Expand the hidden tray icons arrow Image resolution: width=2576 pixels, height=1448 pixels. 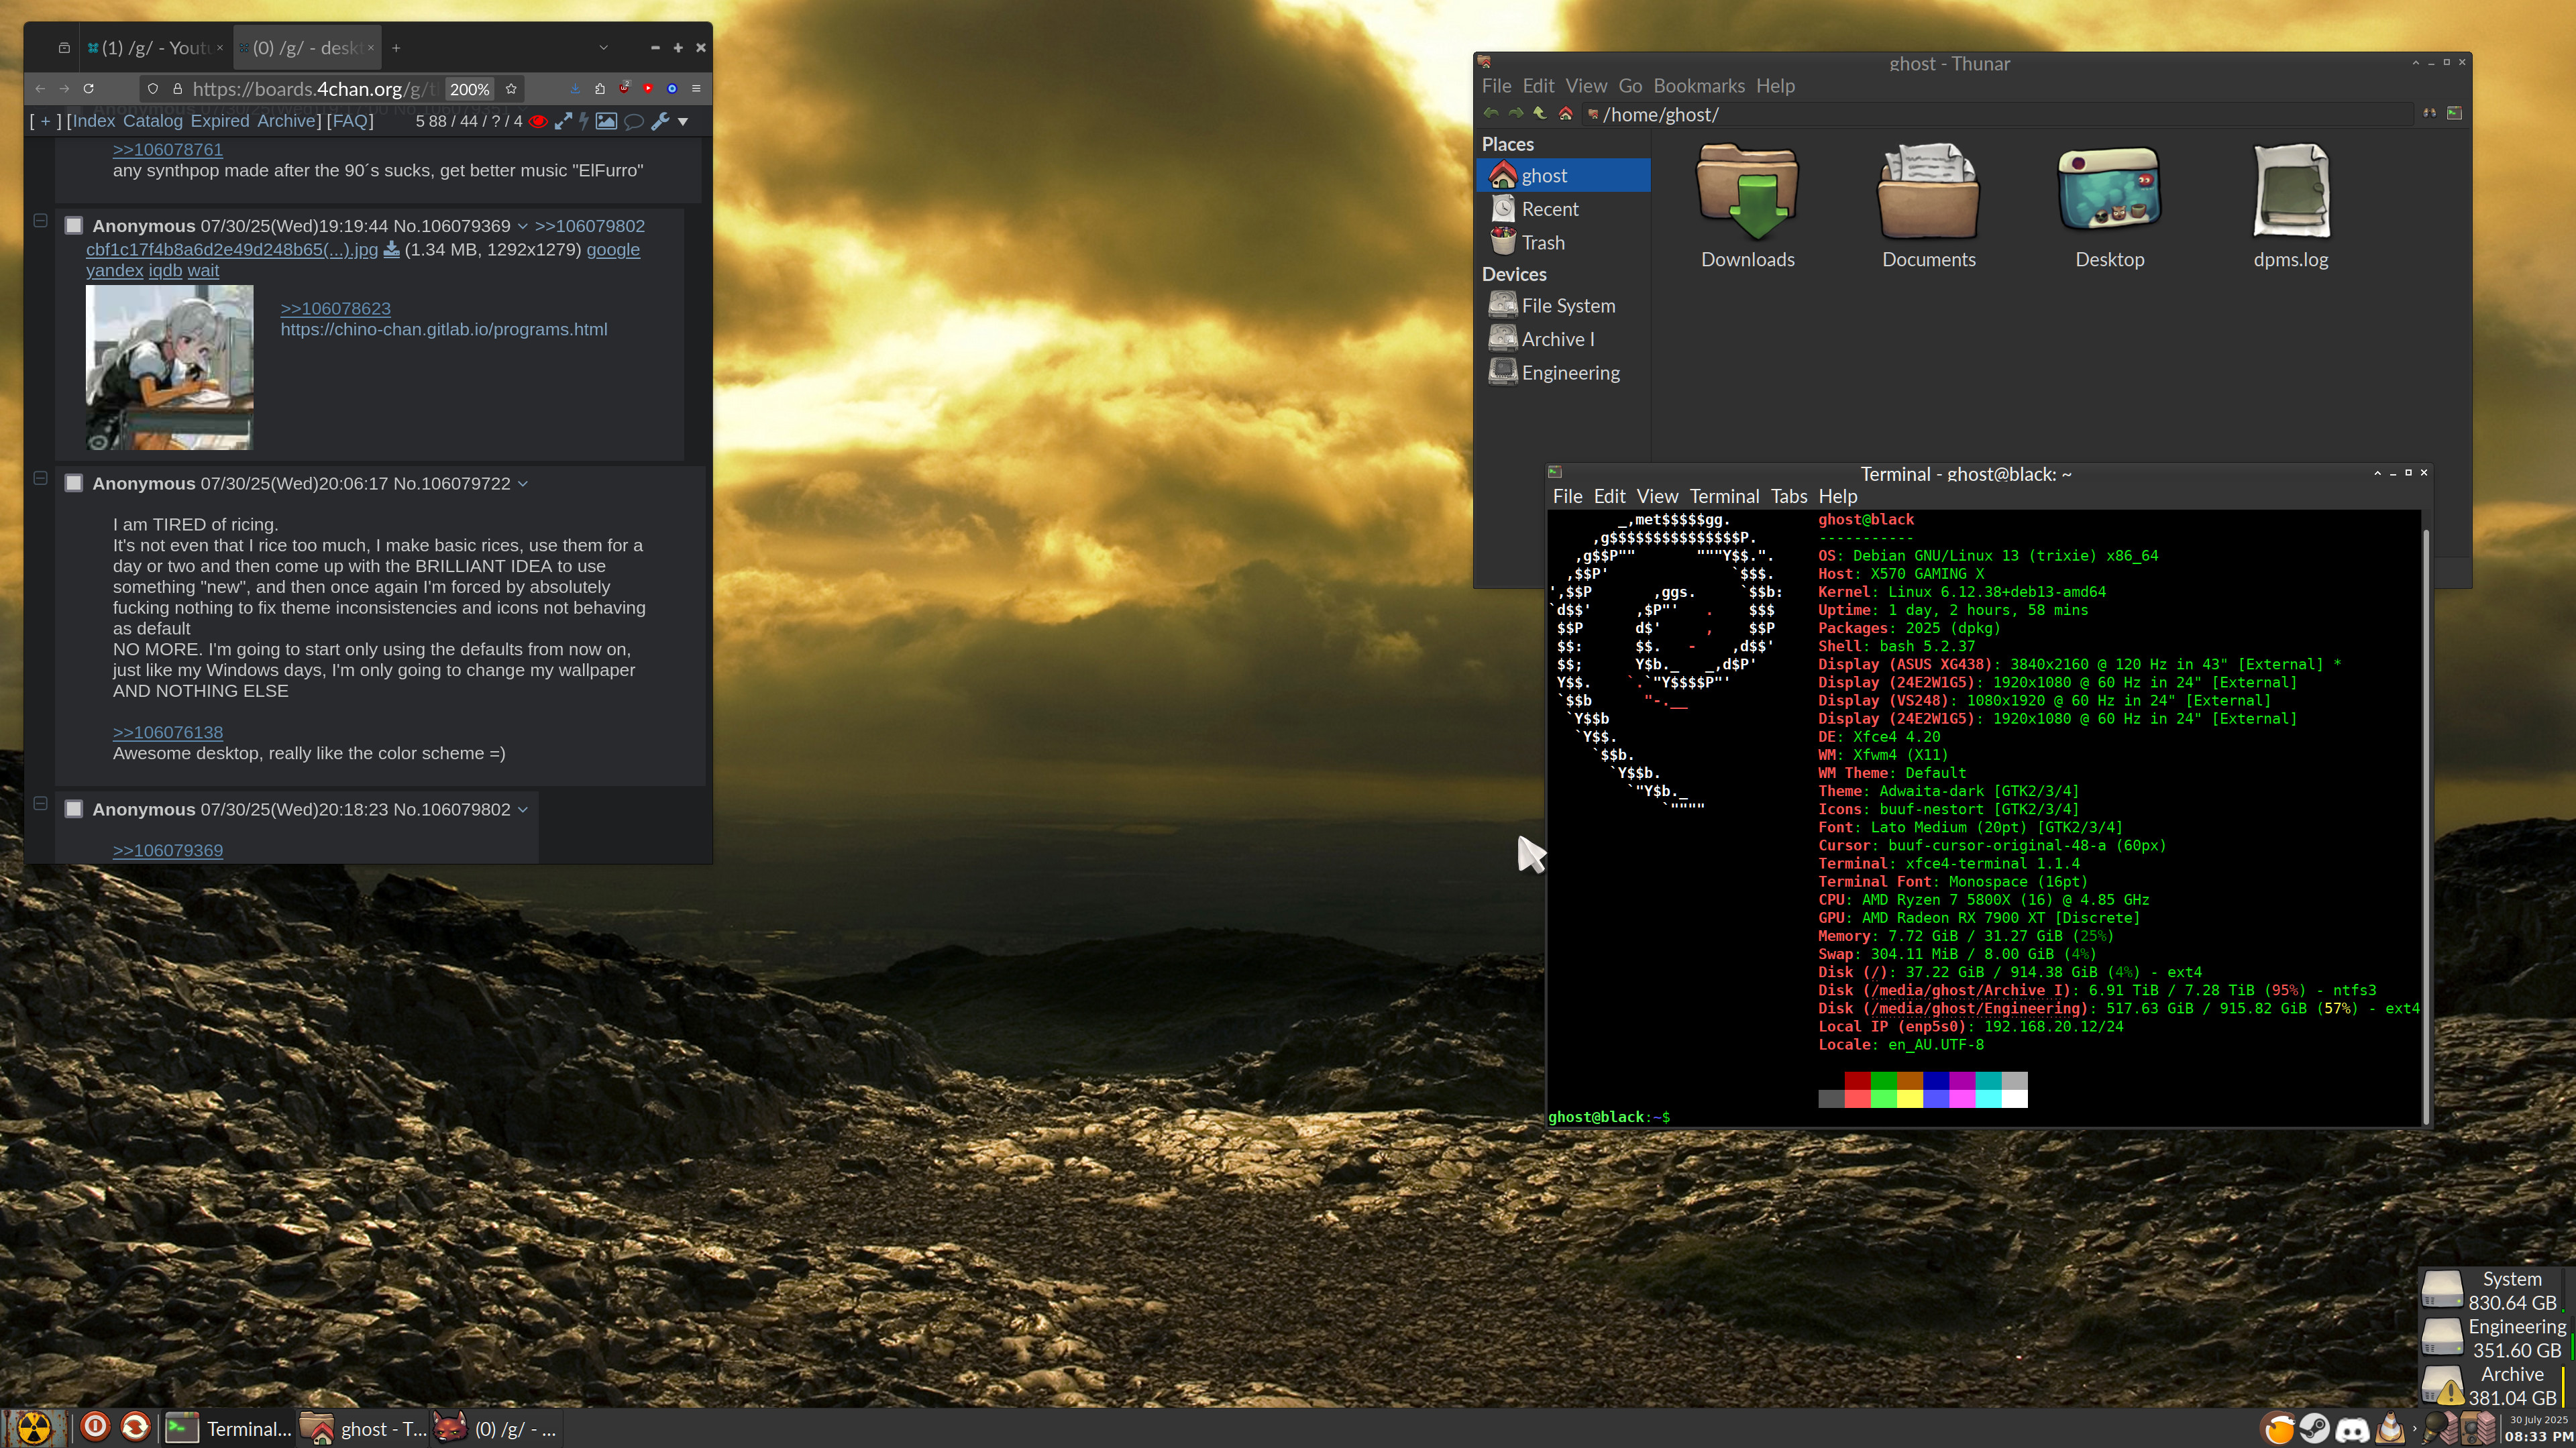pyautogui.click(x=2414, y=1429)
